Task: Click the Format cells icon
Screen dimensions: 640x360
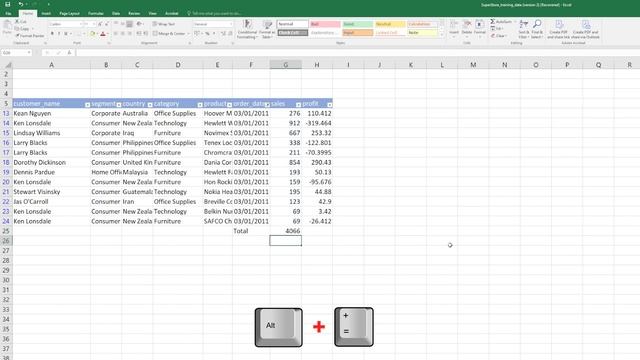Action: click(x=480, y=28)
